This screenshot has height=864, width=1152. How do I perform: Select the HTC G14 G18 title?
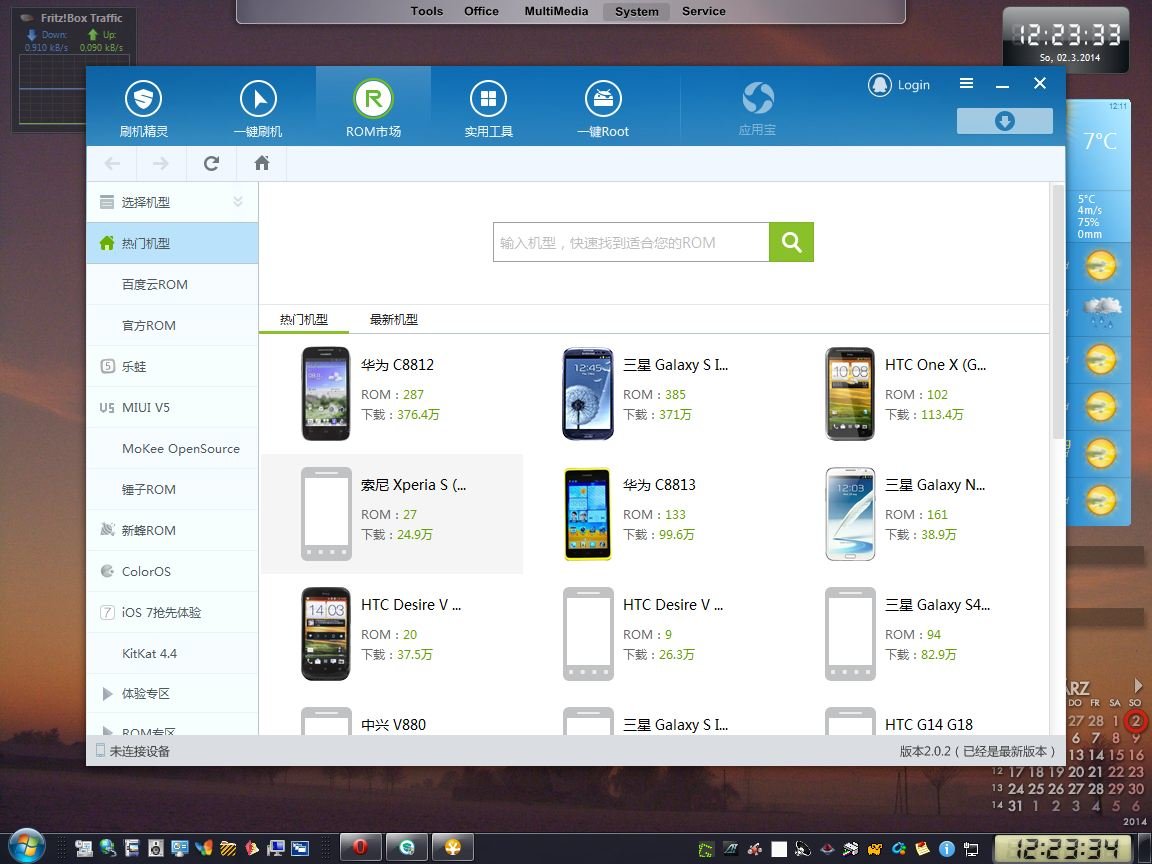point(929,724)
